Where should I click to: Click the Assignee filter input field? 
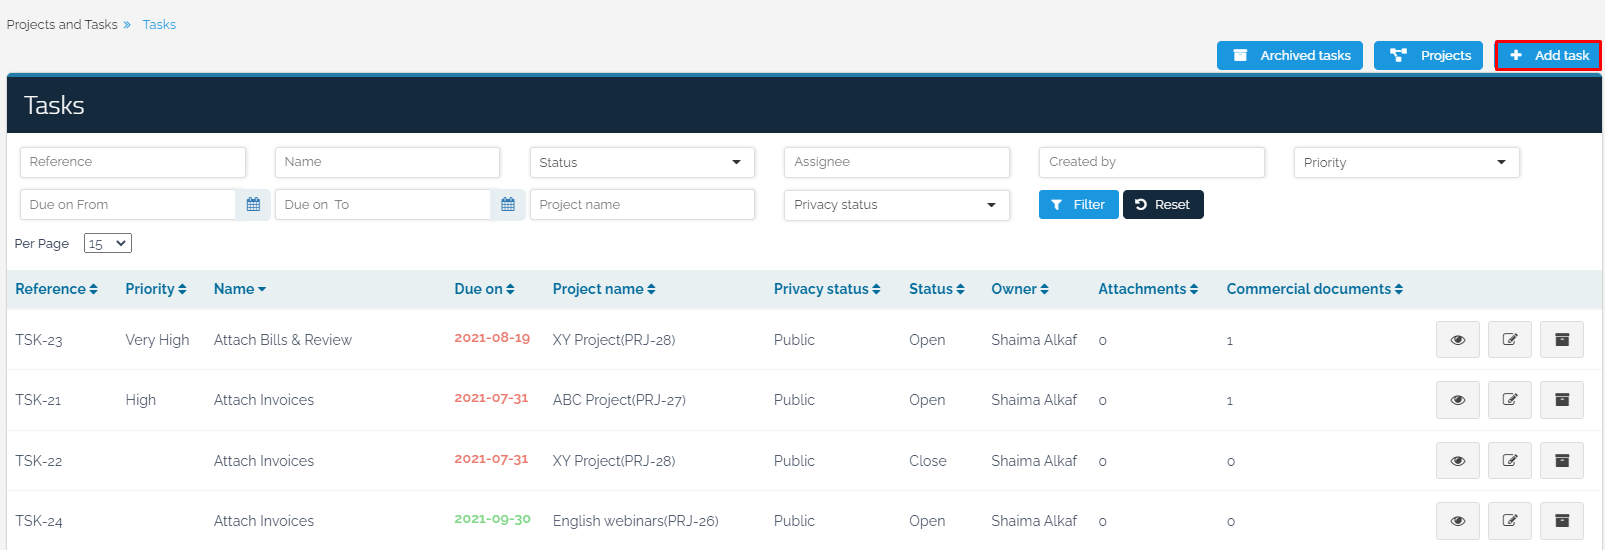point(896,162)
